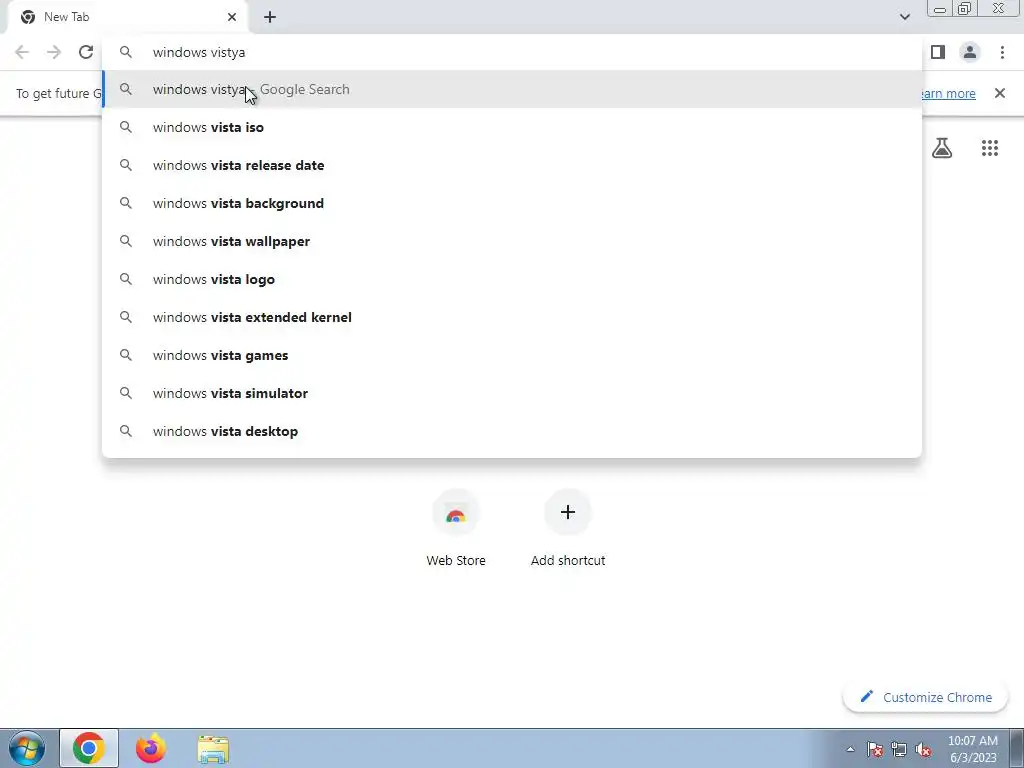The width and height of the screenshot is (1024, 768).
Task: Open the profile avatar menu
Action: [970, 52]
